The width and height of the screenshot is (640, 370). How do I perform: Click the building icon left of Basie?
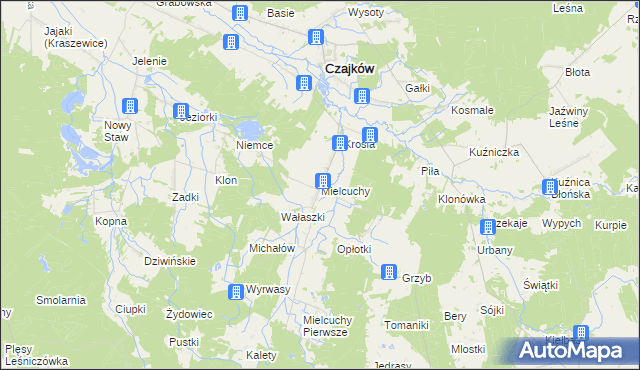pos(240,13)
